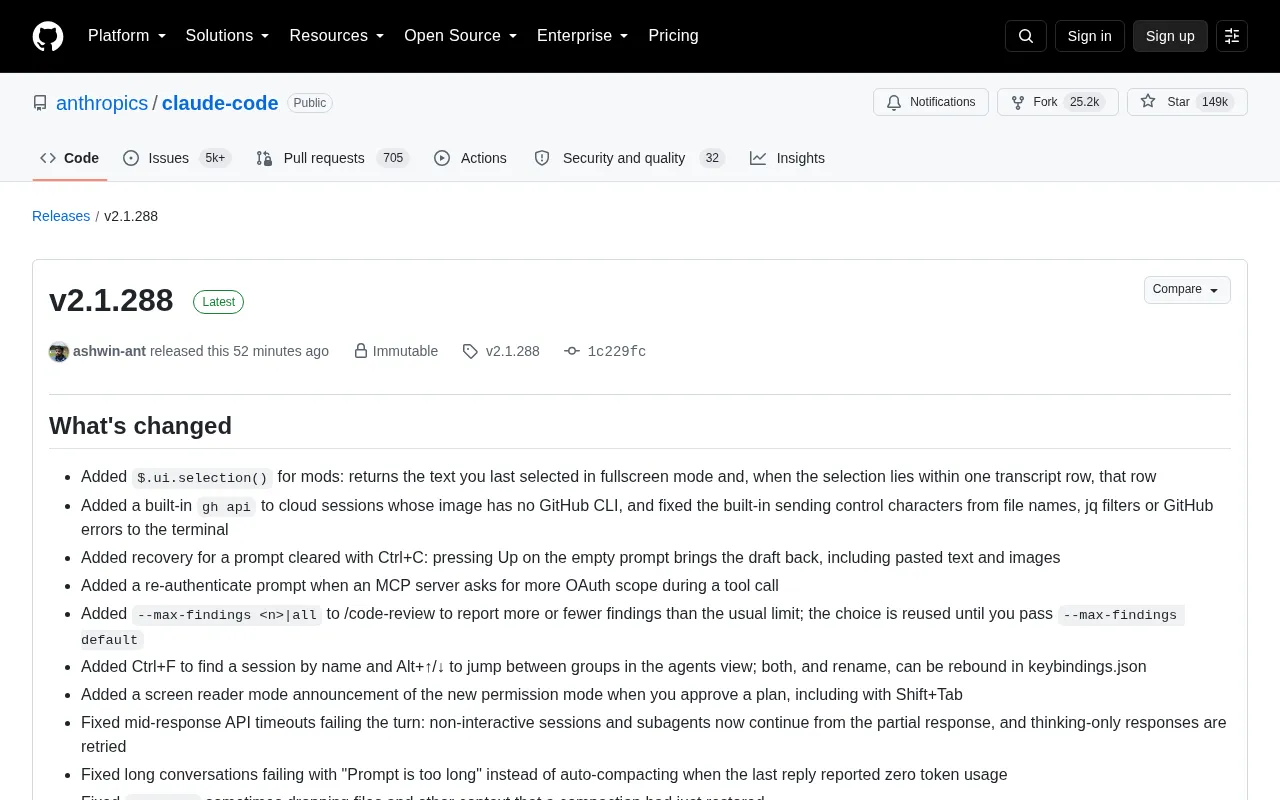Click the Sign up button
Viewport: 1280px width, 800px height.
coord(1170,36)
